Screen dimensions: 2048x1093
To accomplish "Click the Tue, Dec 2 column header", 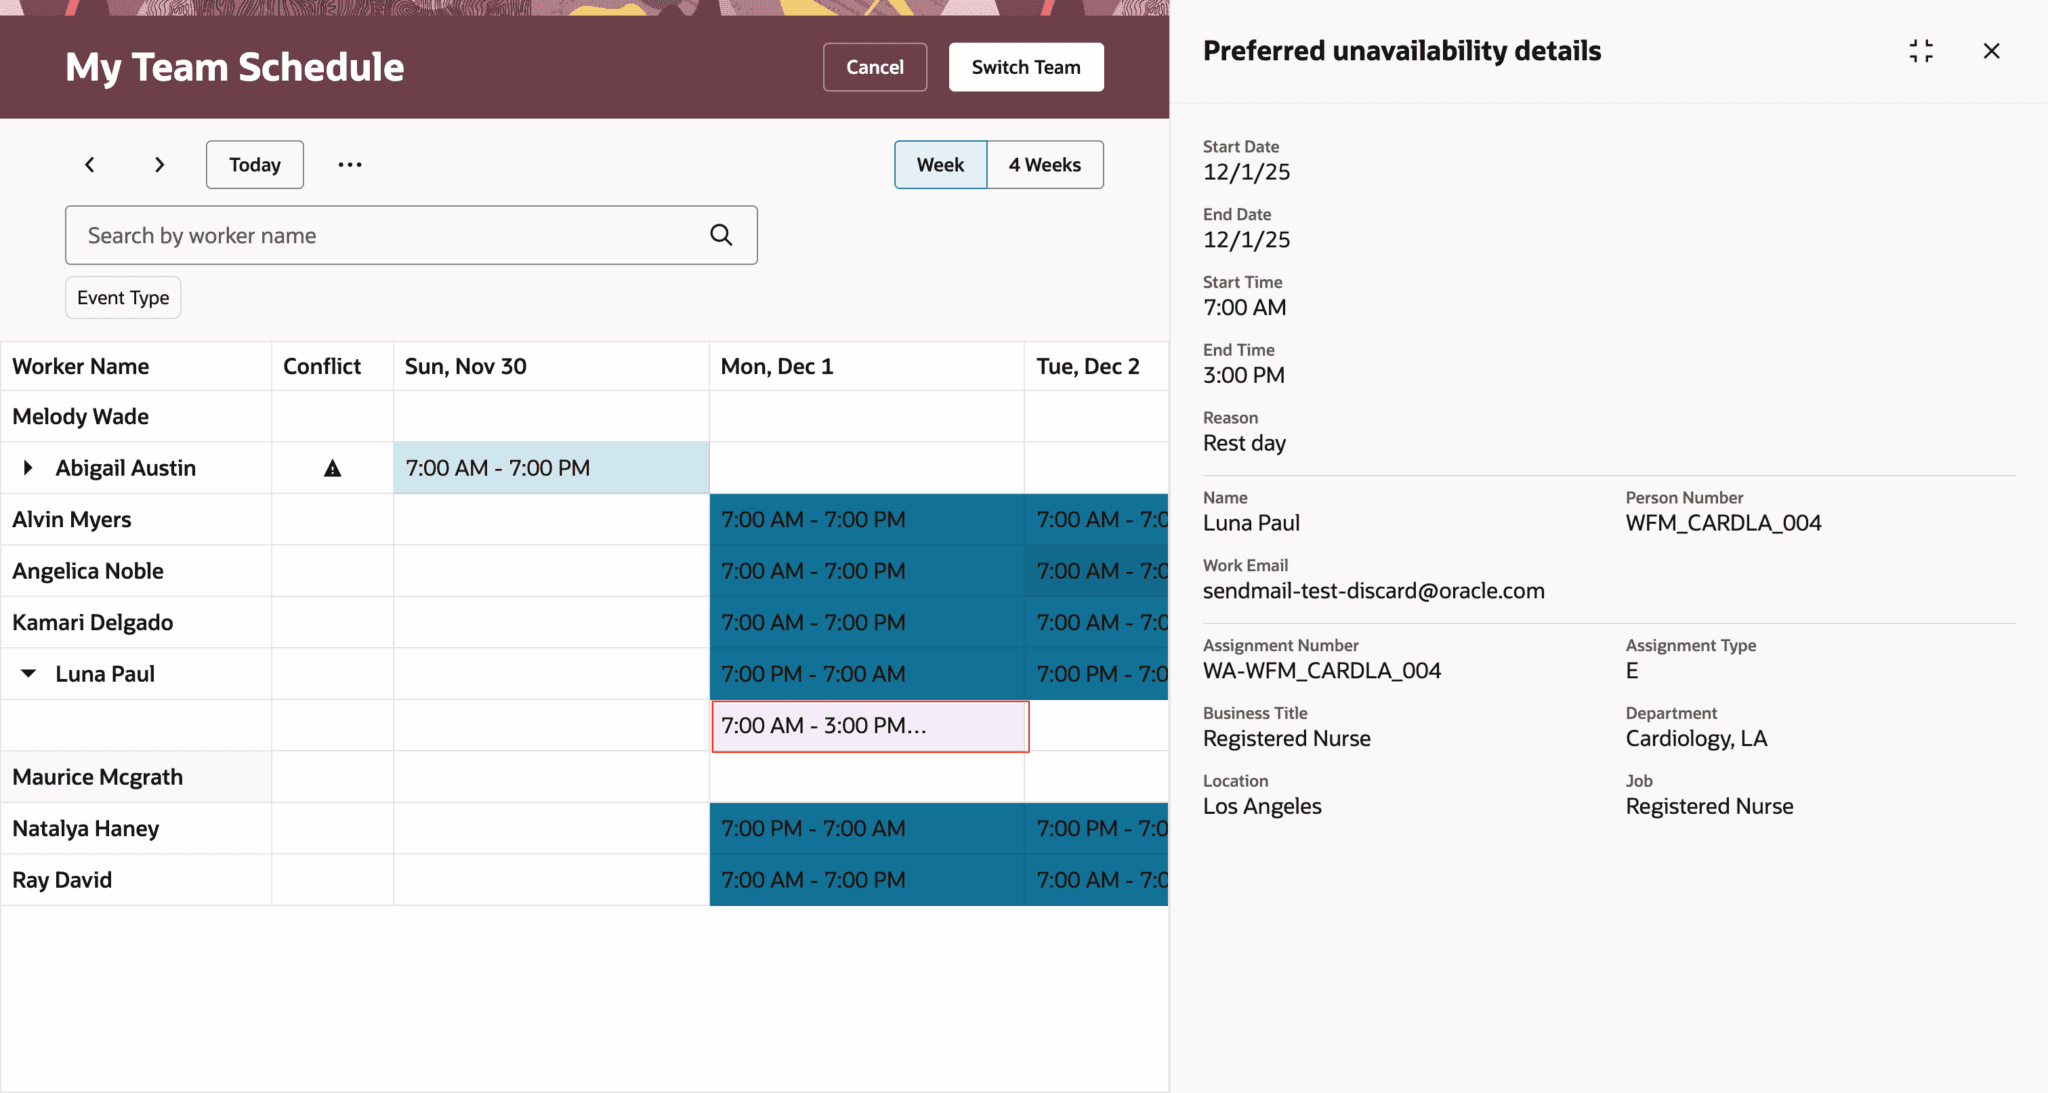I will (x=1087, y=366).
